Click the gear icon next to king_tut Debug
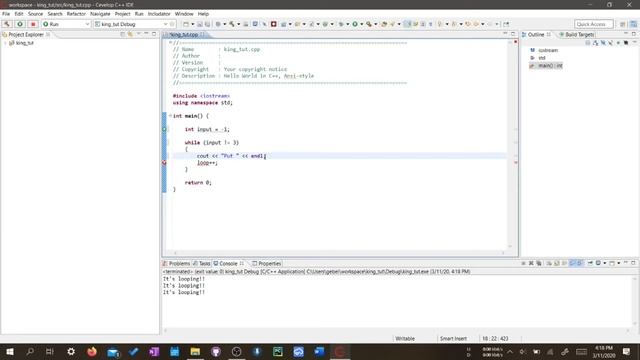 [172, 24]
